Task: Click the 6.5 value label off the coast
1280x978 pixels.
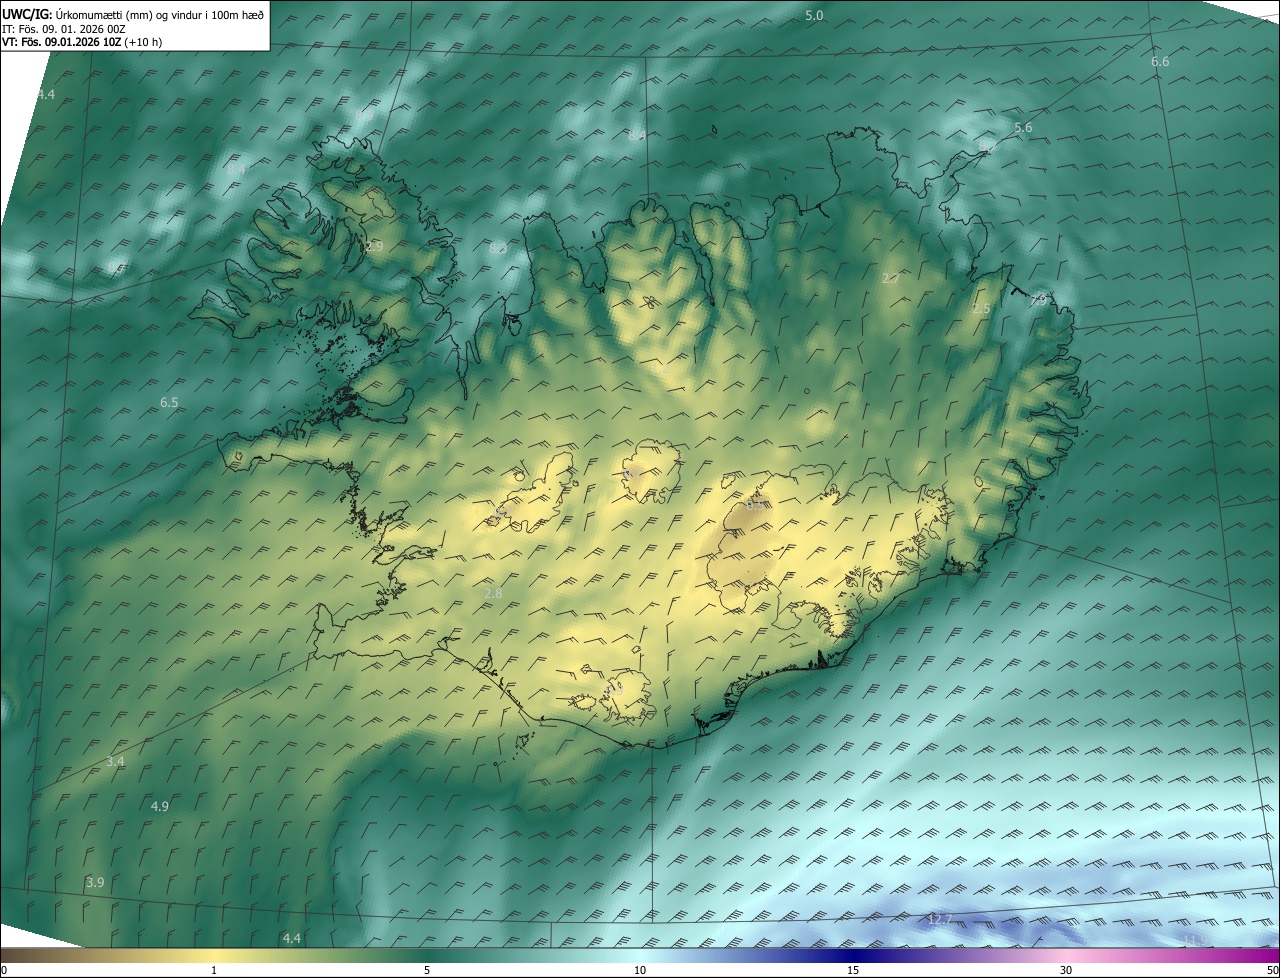Action: click(169, 403)
